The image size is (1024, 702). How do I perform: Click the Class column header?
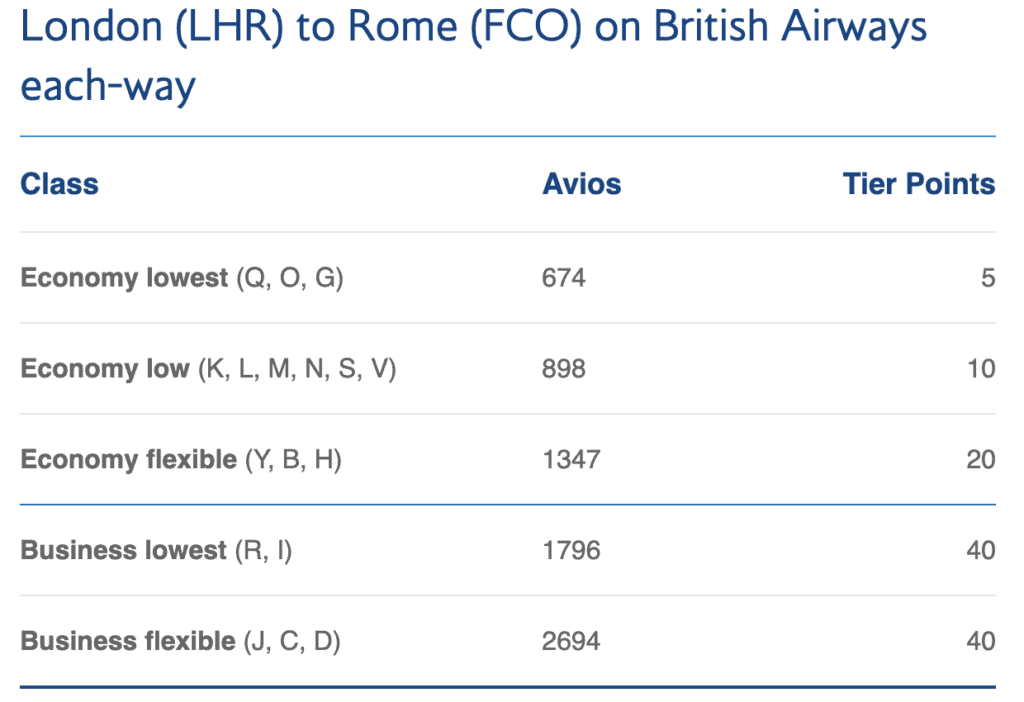tap(59, 185)
